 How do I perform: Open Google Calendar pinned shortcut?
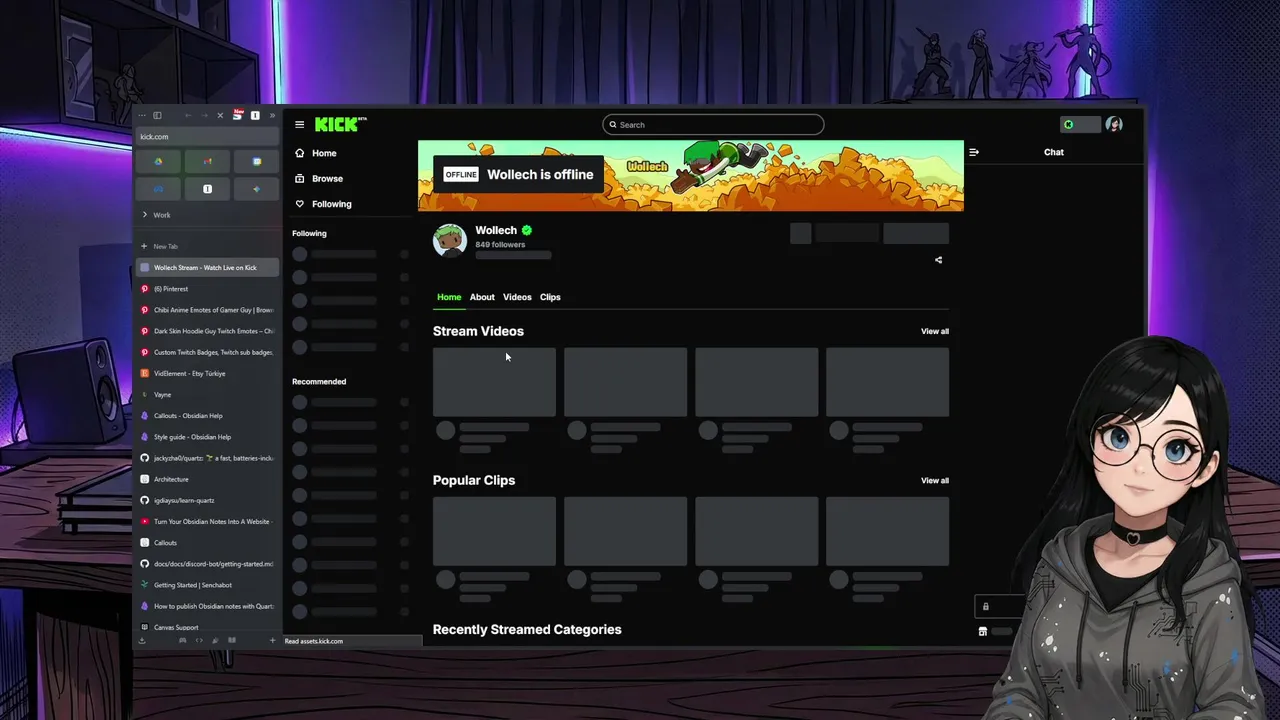[x=256, y=161]
